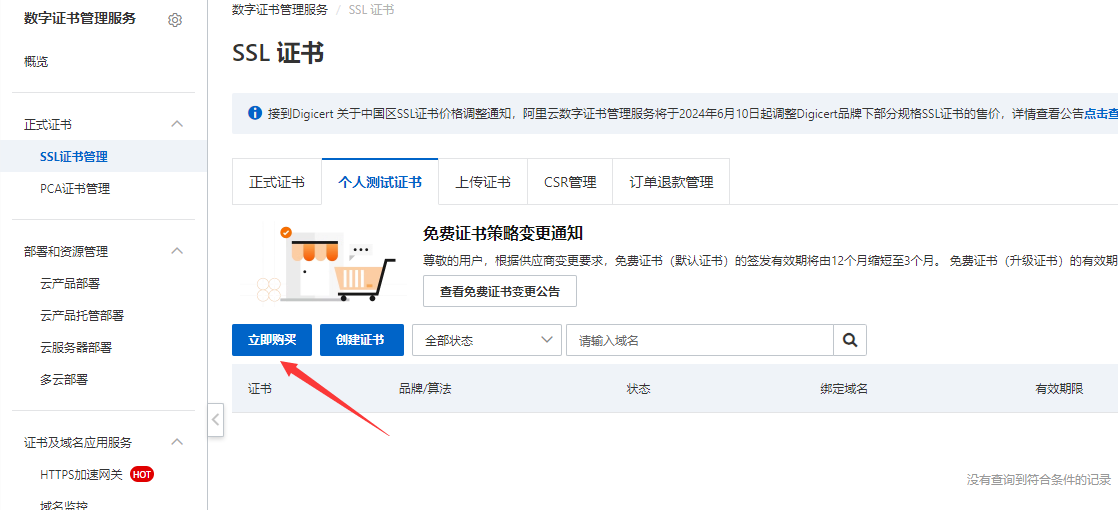Click the shopping cart store illustration
Viewport: 1118px width, 510px height.
(x=320, y=264)
